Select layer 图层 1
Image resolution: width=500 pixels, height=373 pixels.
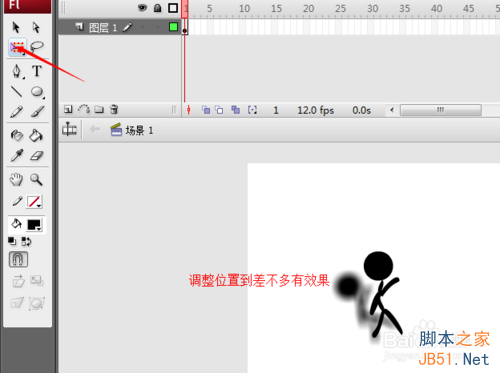coord(103,28)
